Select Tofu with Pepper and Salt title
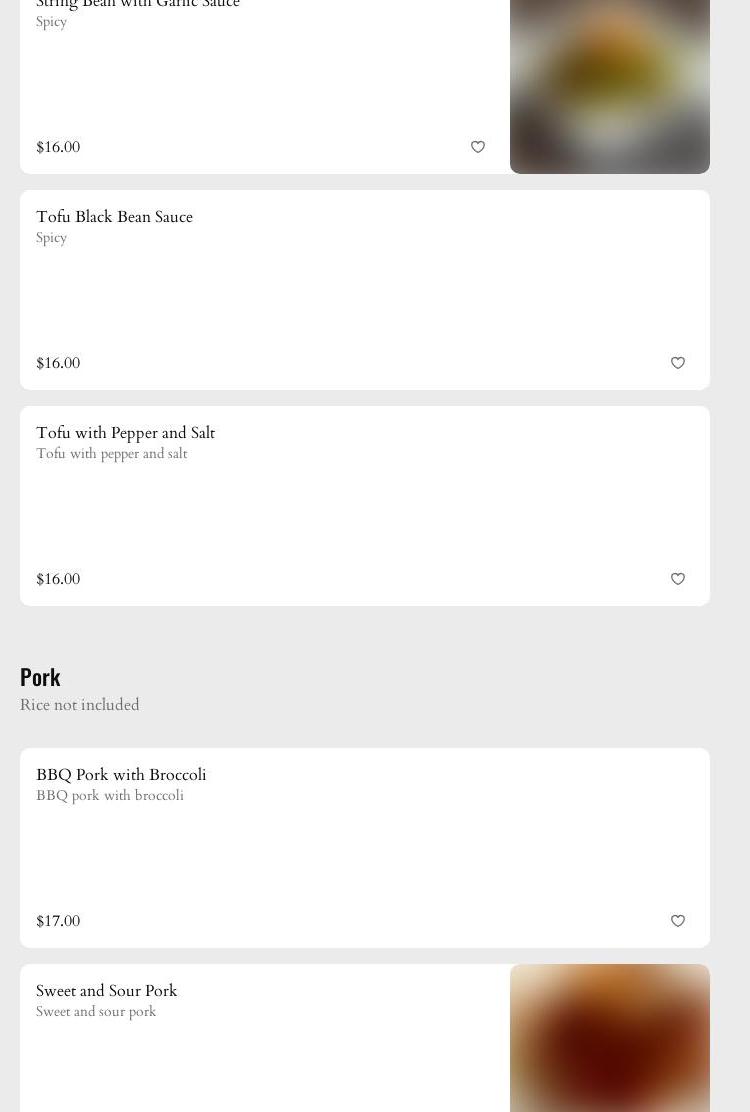This screenshot has width=750, height=1112. [125, 433]
